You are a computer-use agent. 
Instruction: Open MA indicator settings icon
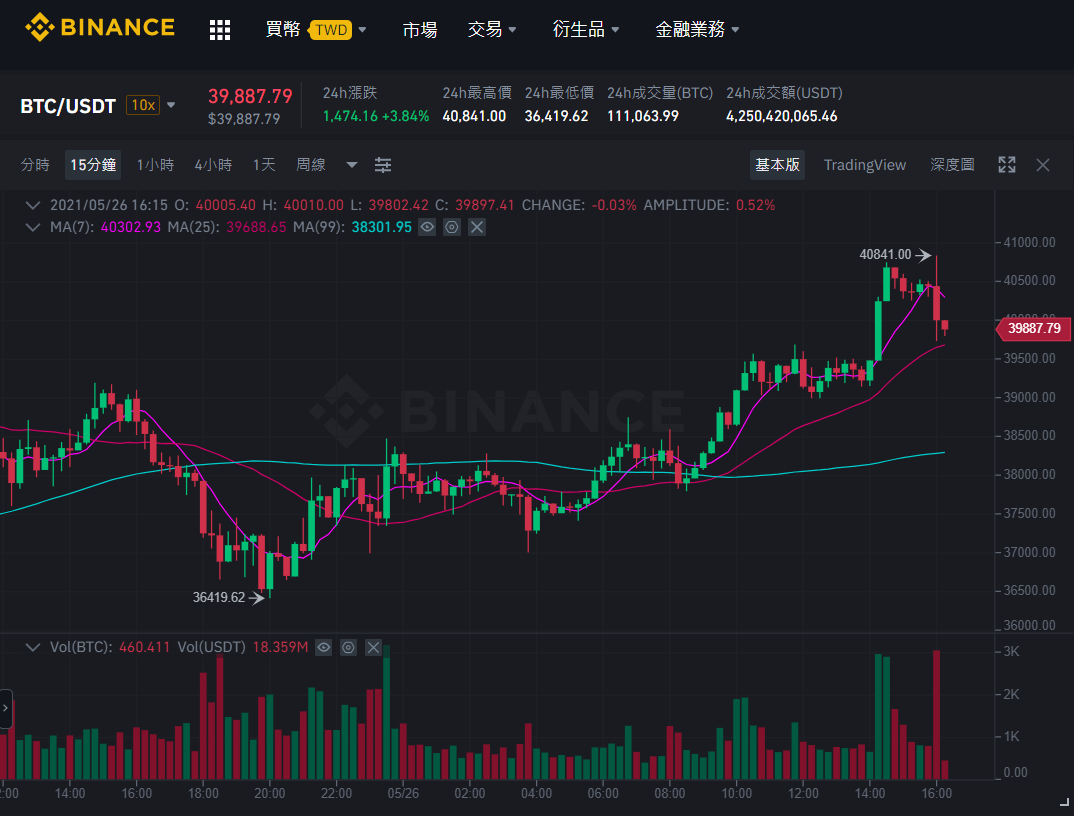452,227
